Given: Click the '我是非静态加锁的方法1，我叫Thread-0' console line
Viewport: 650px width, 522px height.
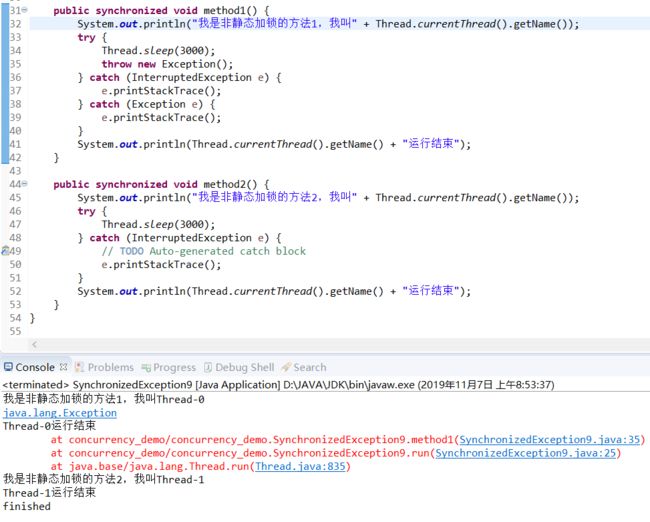Looking at the screenshot, I should click(x=104, y=399).
